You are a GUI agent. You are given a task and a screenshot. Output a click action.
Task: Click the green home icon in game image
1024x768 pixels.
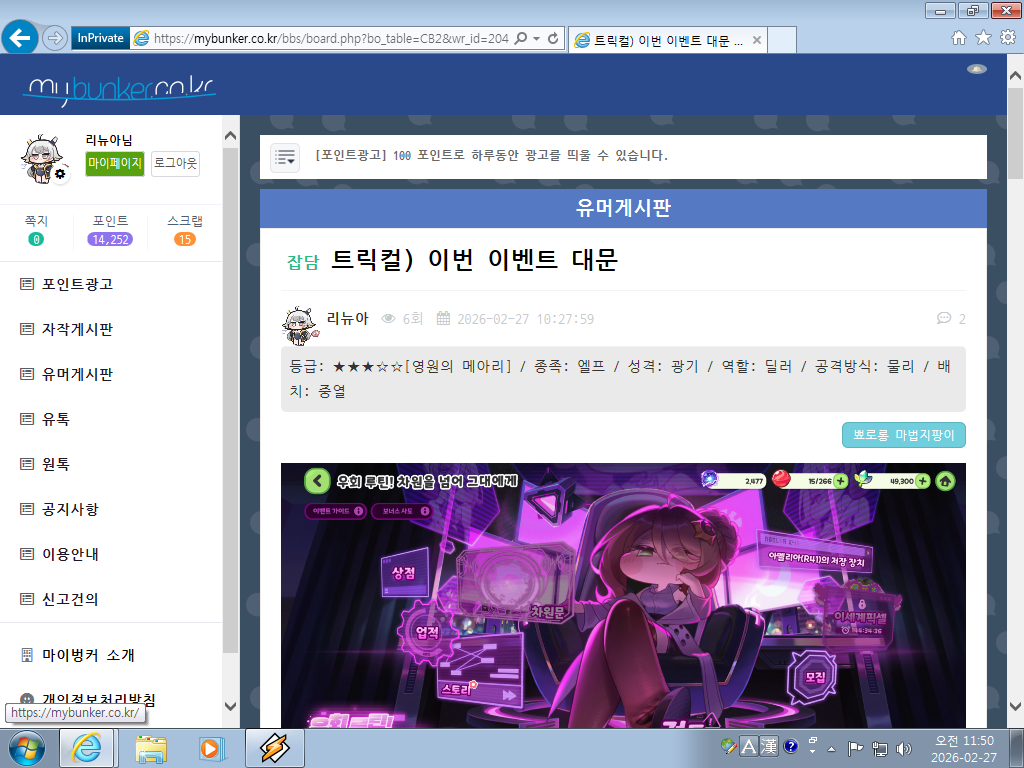pos(945,481)
